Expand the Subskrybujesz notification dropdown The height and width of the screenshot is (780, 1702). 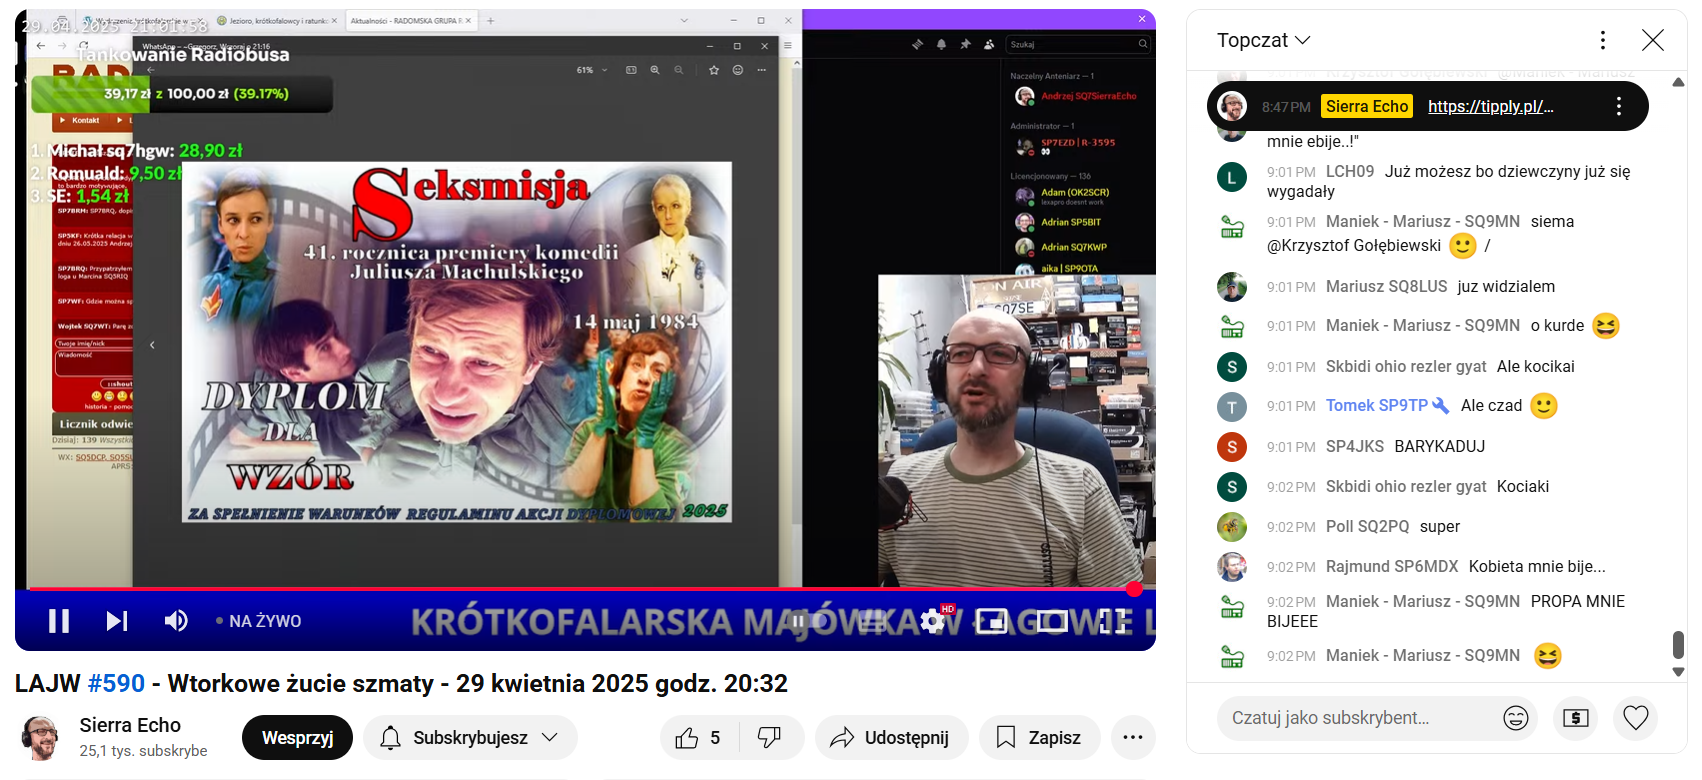click(x=470, y=738)
